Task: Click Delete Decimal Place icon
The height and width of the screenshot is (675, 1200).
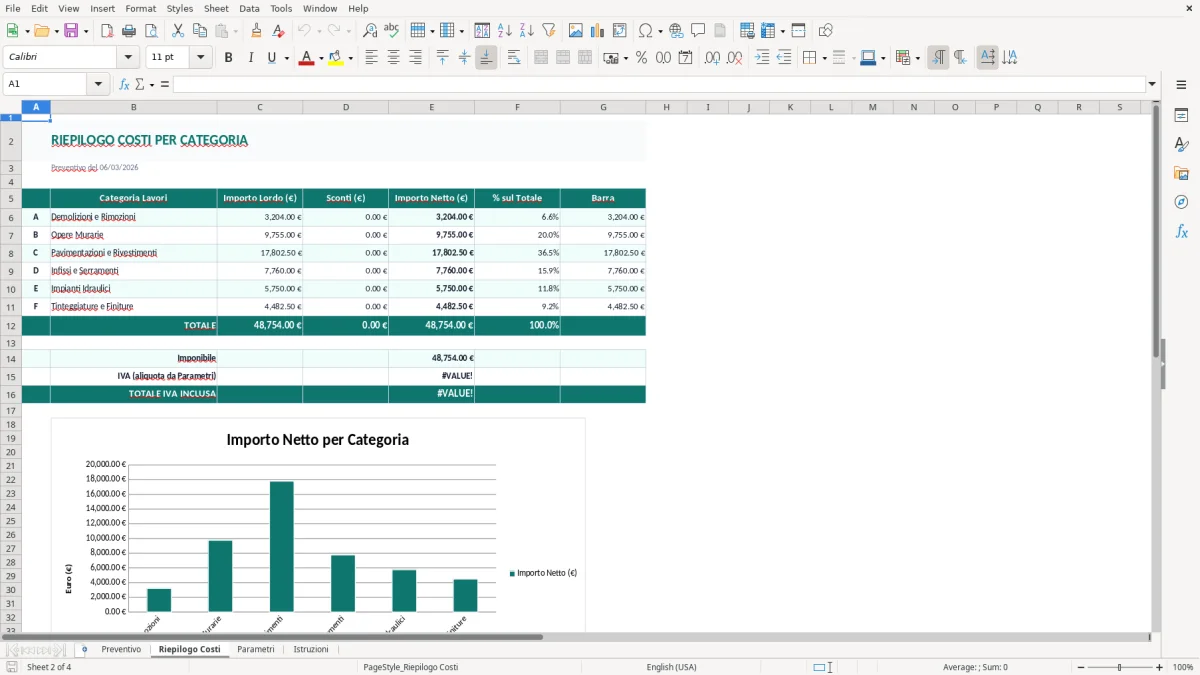Action: coord(734,58)
